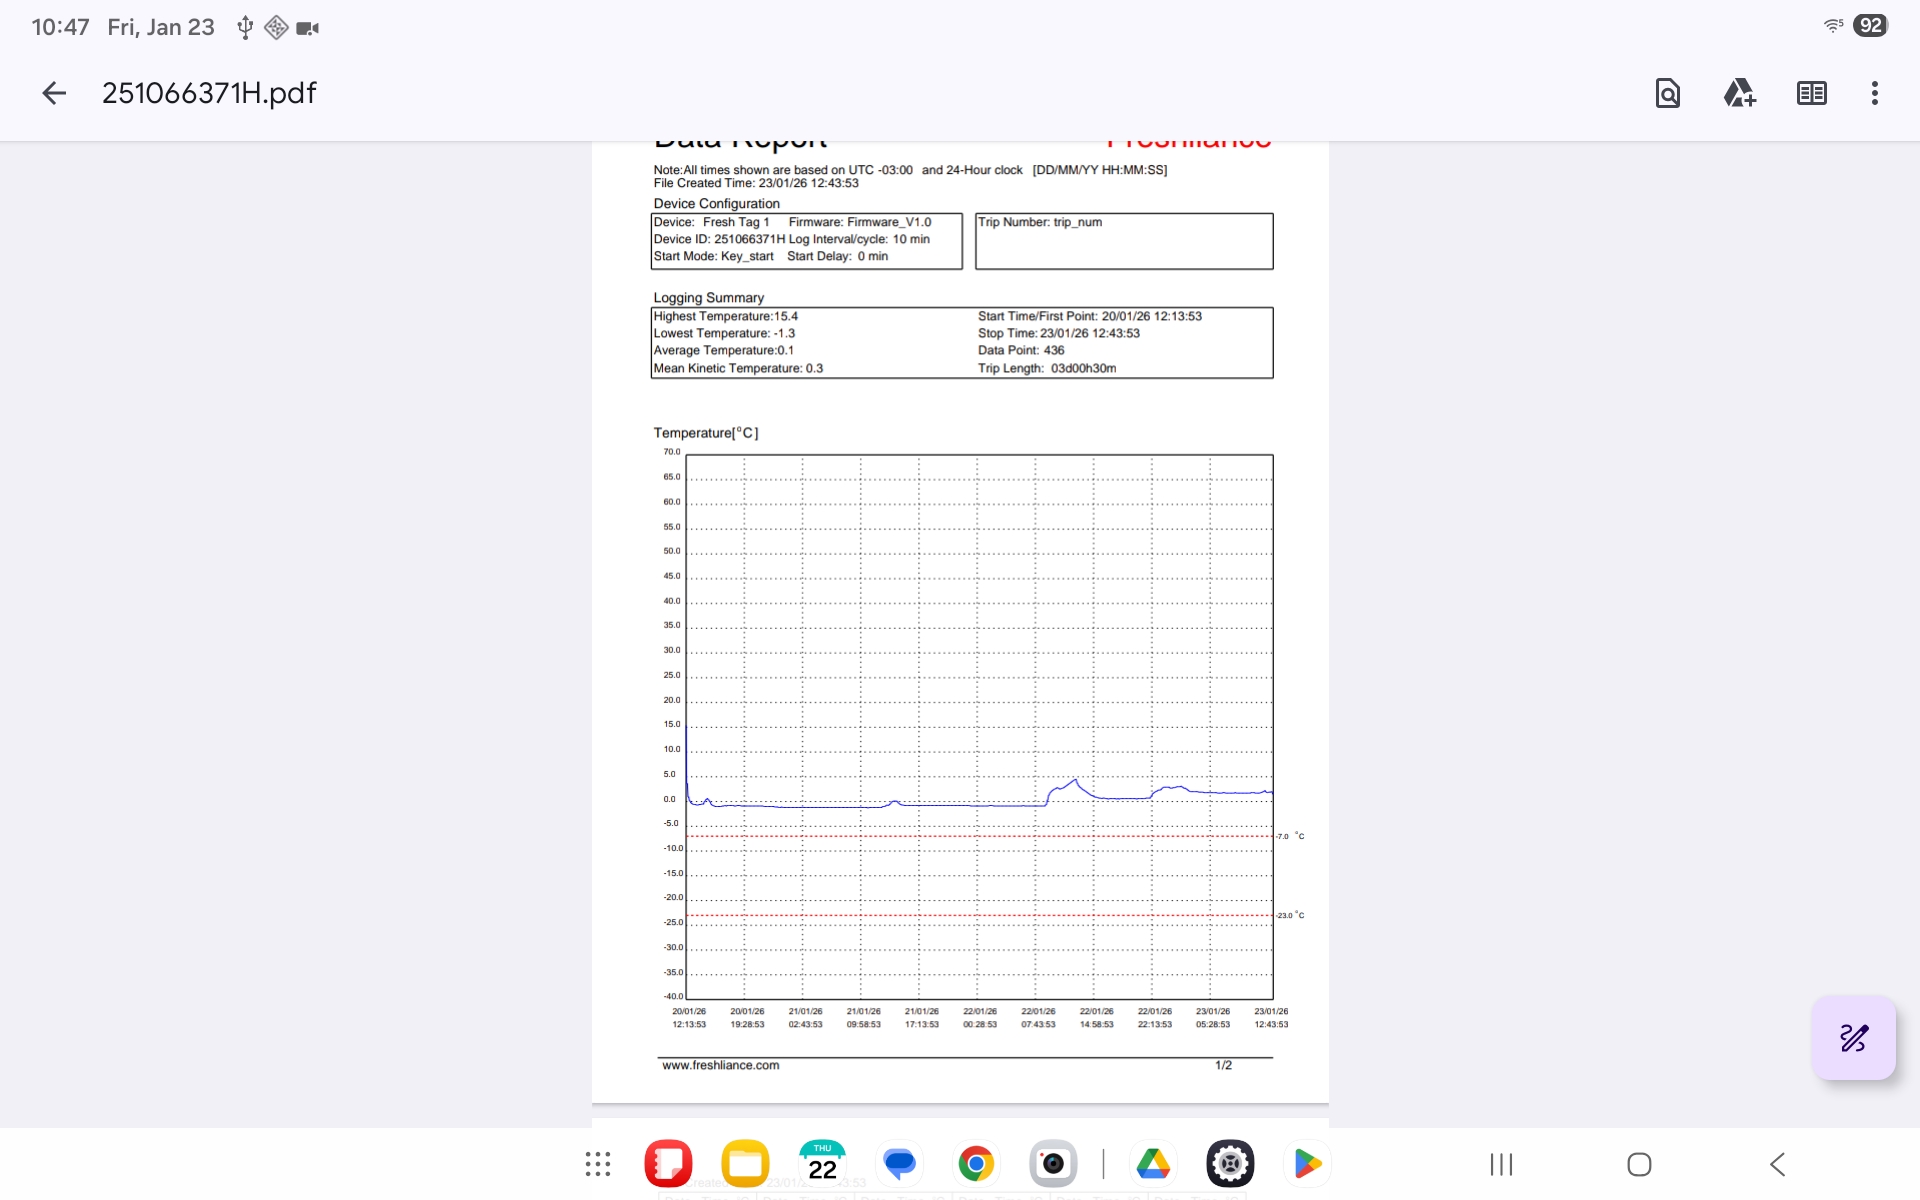1920x1200 pixels.
Task: Tap the floating annotate pencil button
Action: click(1853, 1038)
